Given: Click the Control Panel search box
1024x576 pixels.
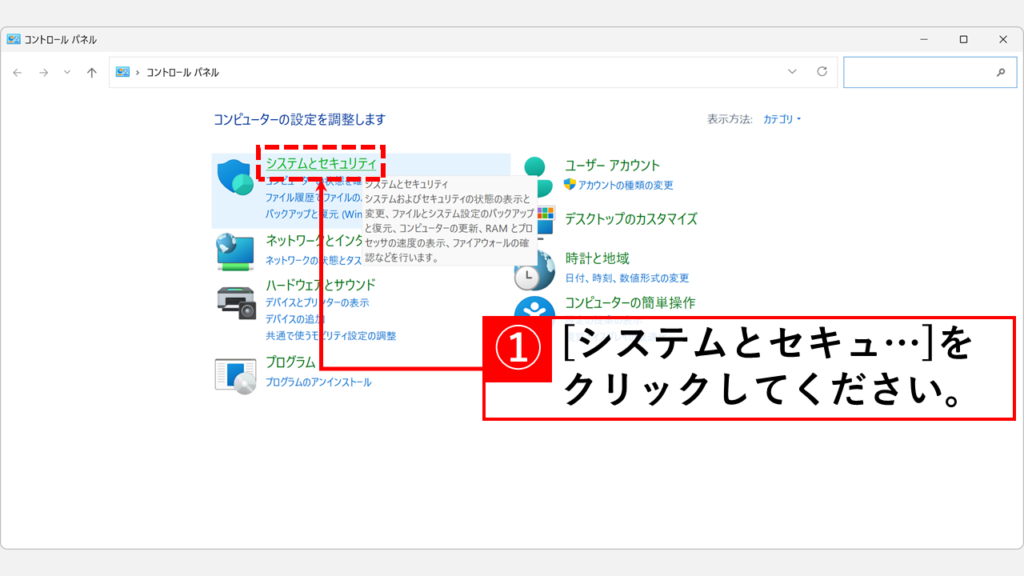Looking at the screenshot, I should (x=918, y=72).
